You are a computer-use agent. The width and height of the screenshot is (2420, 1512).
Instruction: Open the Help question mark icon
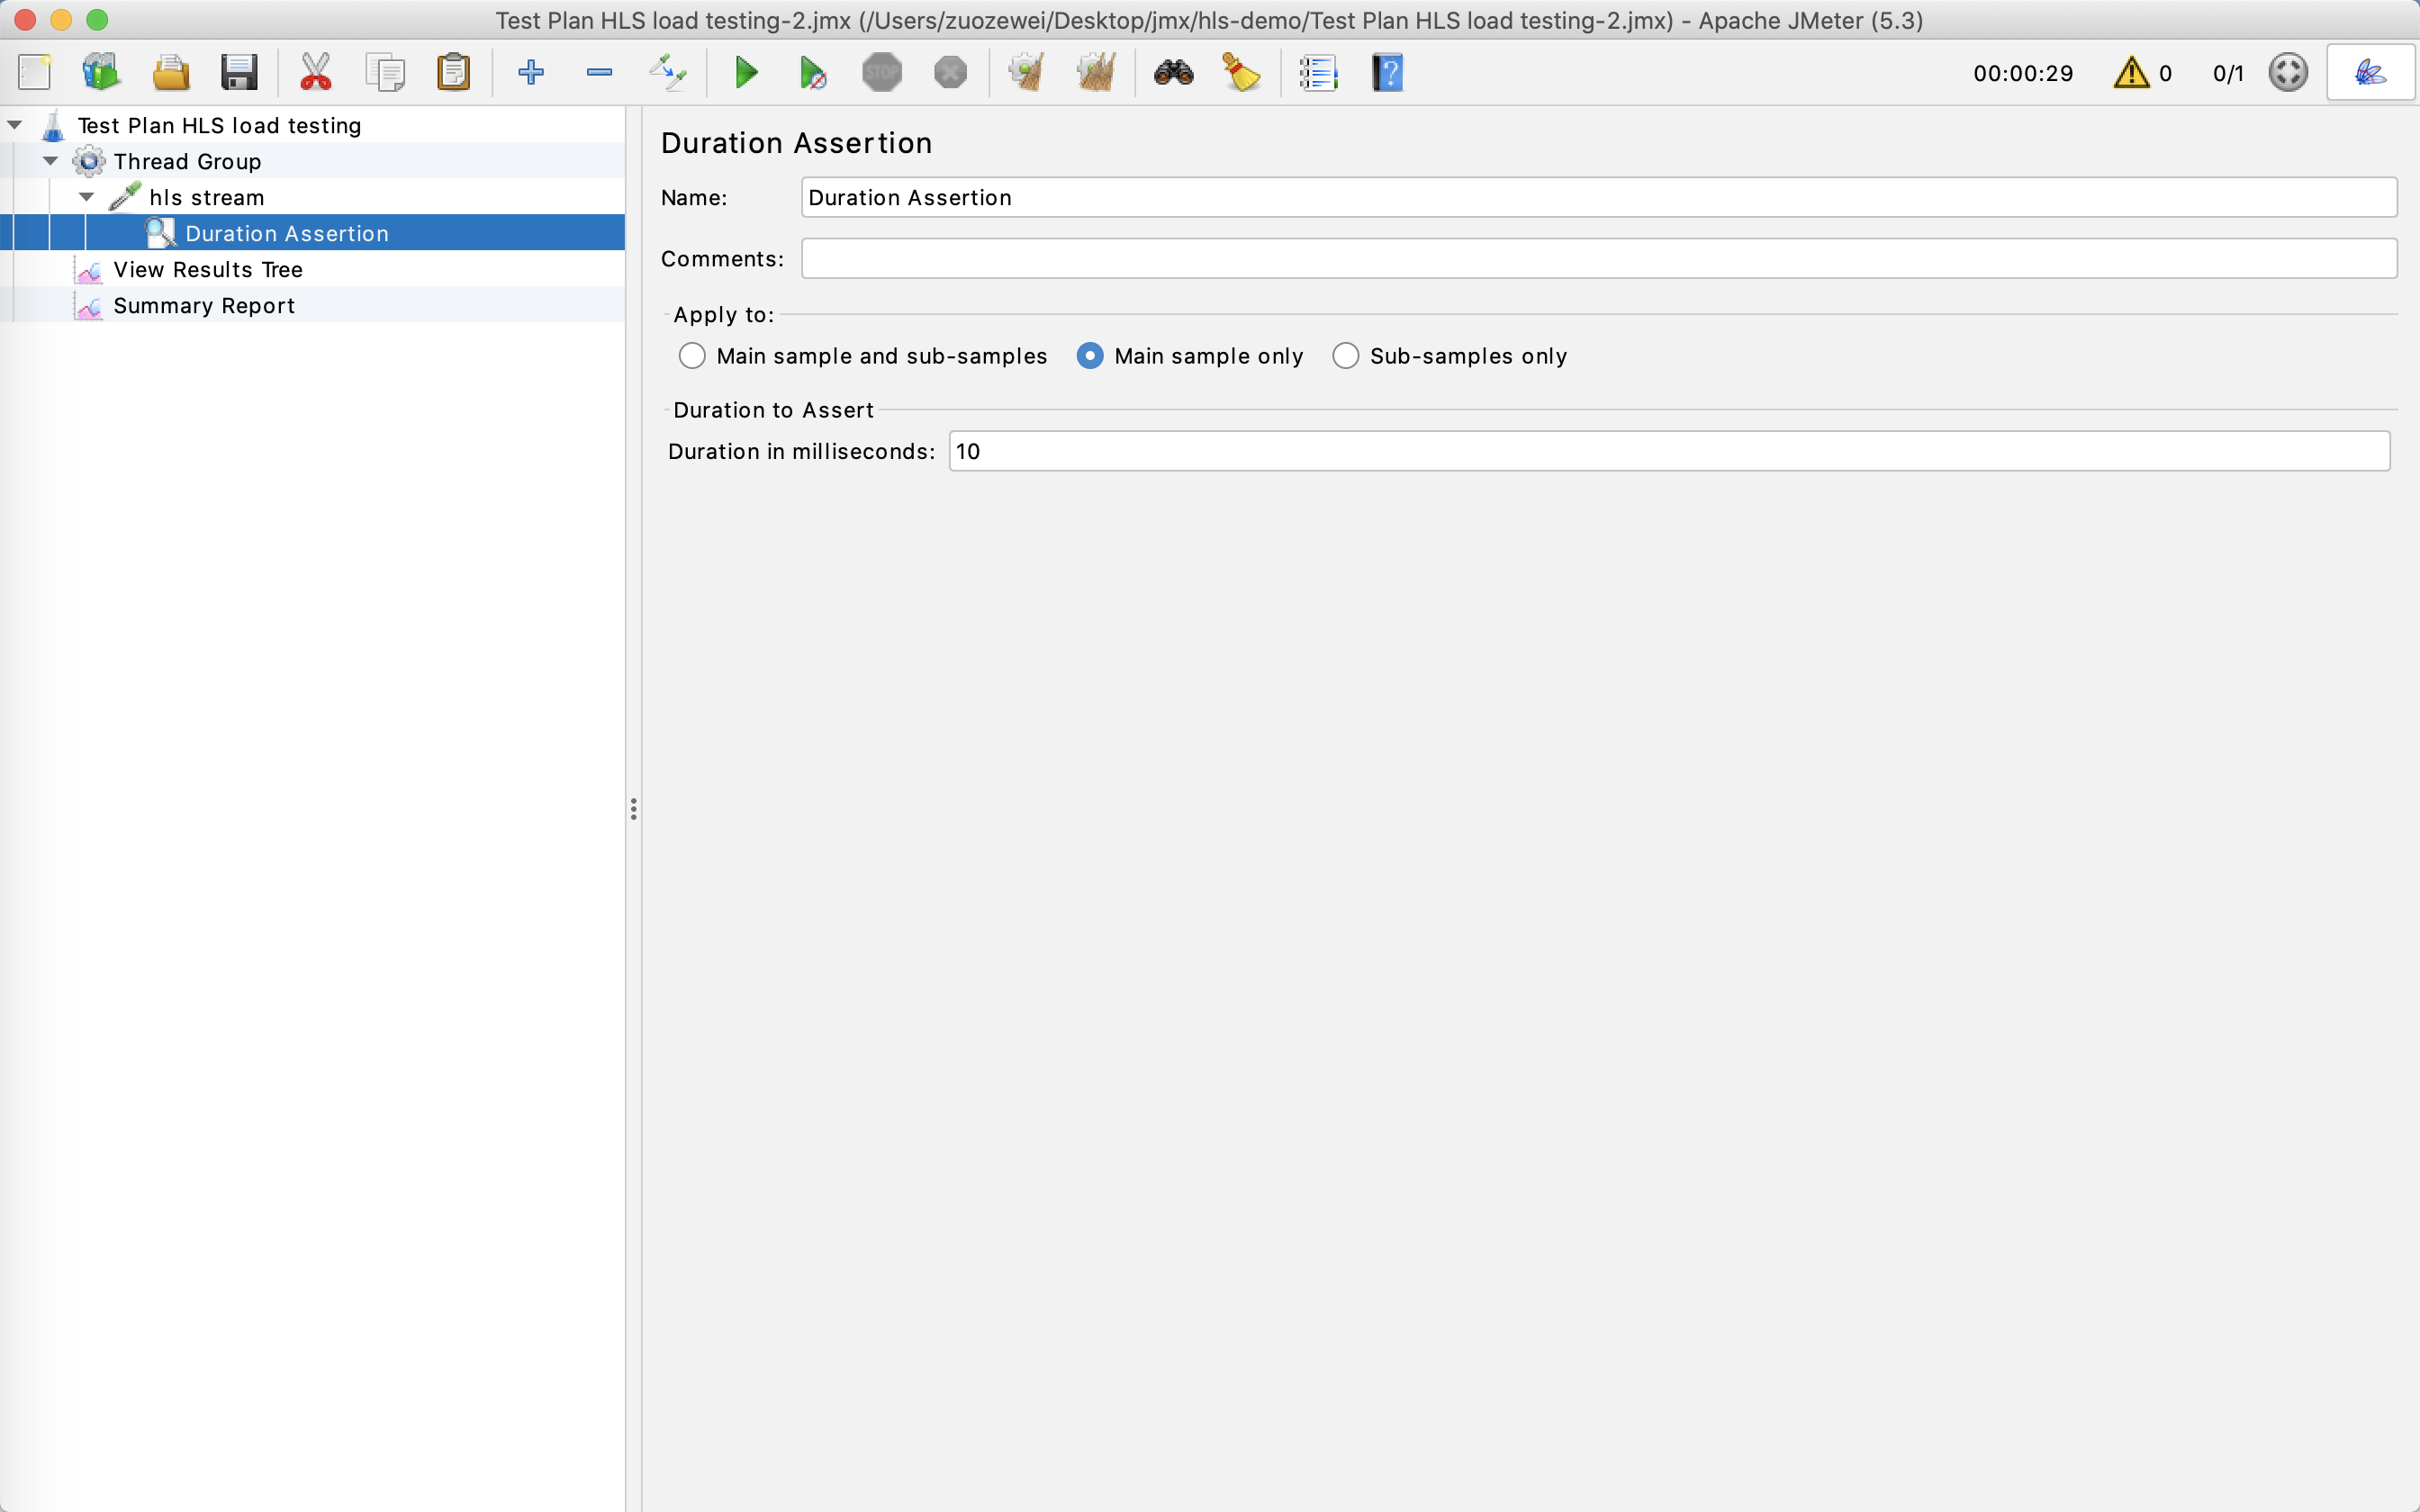click(1387, 73)
